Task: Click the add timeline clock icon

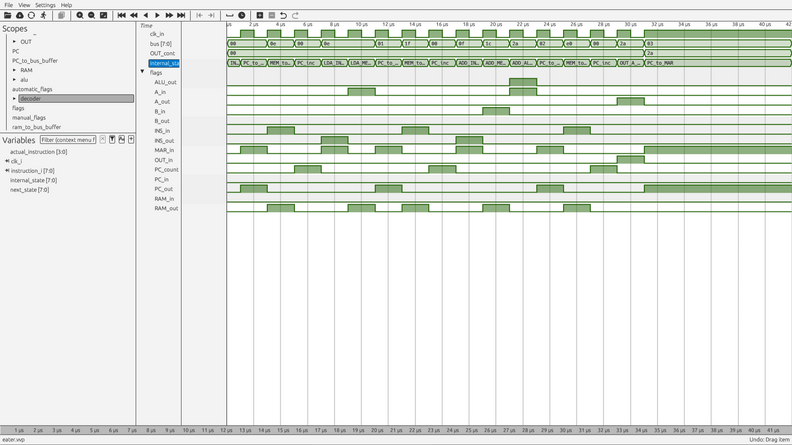Action: pos(242,15)
